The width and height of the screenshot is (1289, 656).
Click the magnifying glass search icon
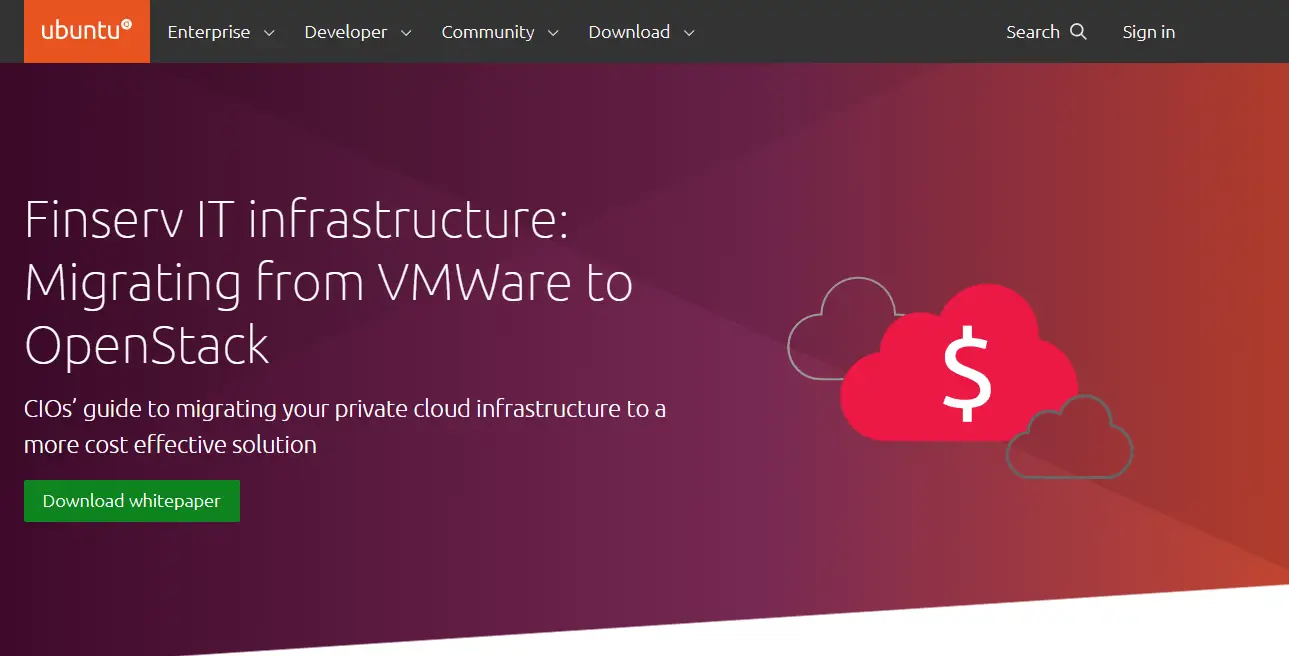click(1078, 32)
